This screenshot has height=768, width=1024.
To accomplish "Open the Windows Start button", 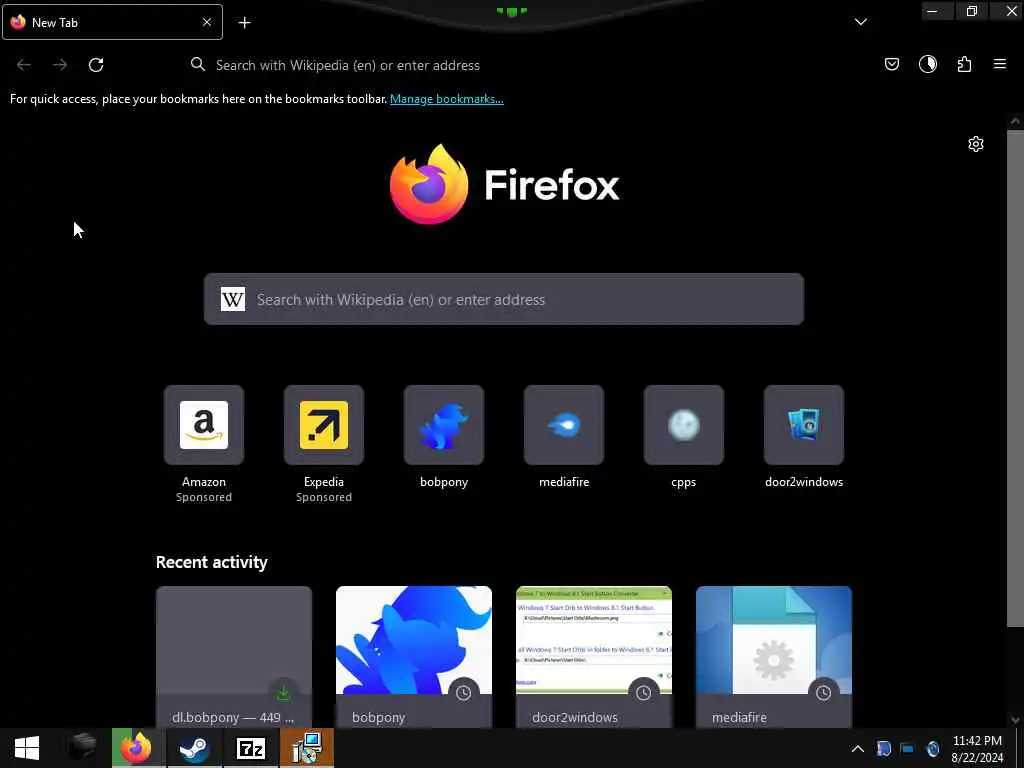I will pos(27,748).
